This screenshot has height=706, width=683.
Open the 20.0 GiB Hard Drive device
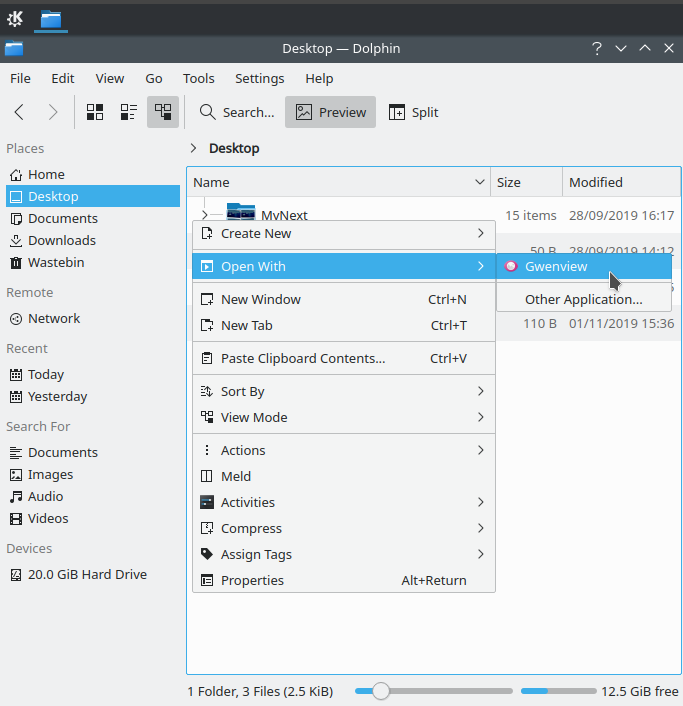pos(87,574)
